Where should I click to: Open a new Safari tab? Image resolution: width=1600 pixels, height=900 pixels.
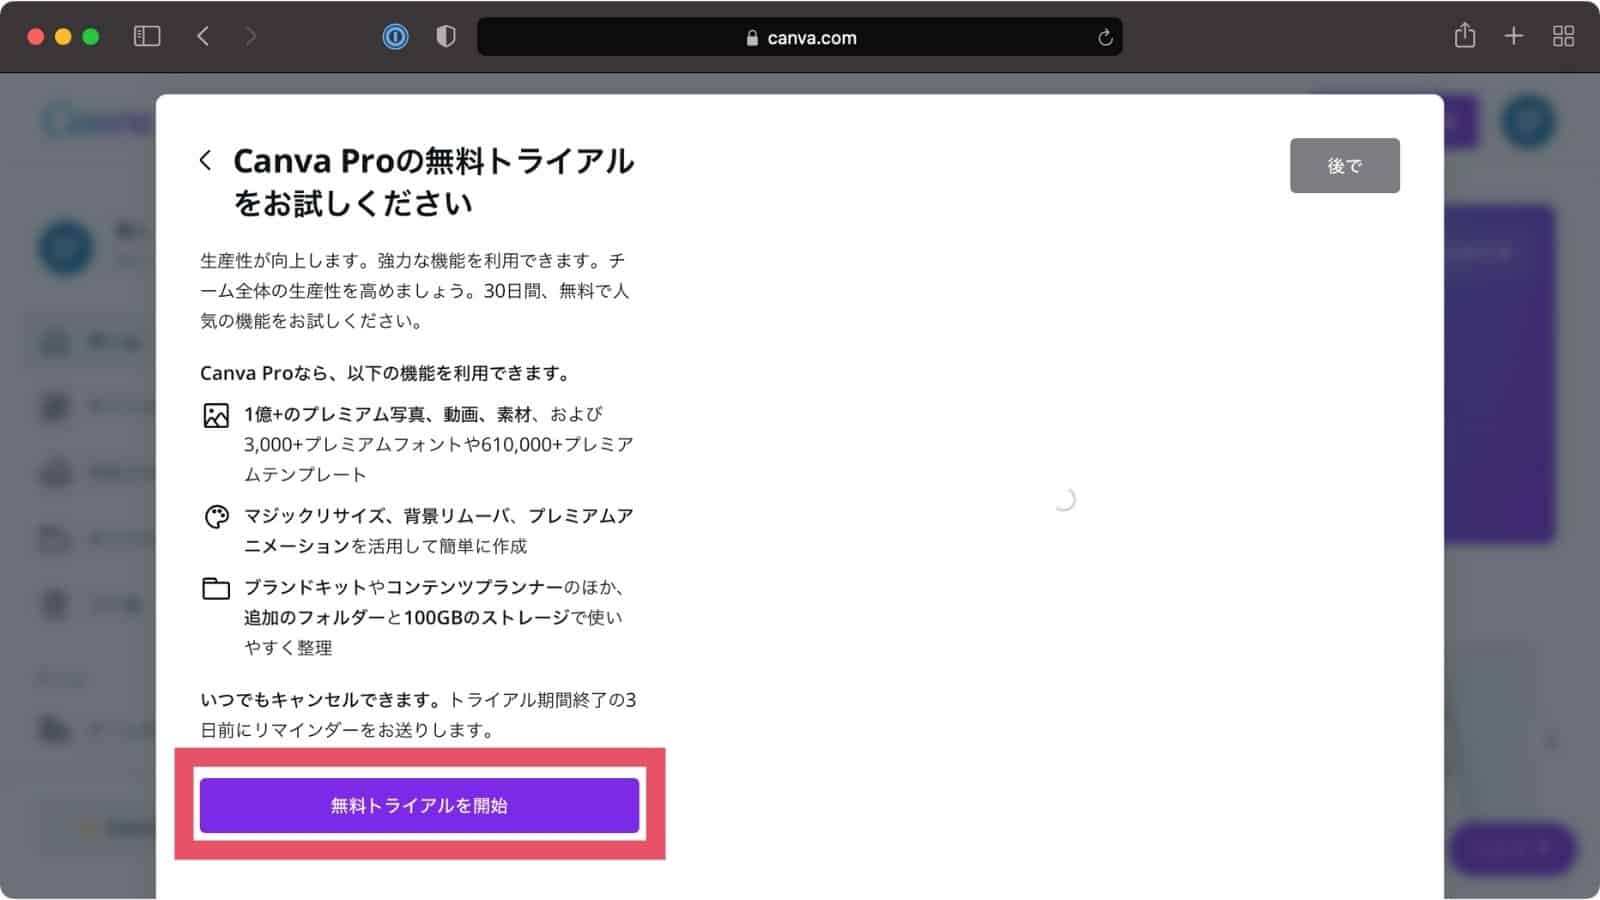(1514, 37)
